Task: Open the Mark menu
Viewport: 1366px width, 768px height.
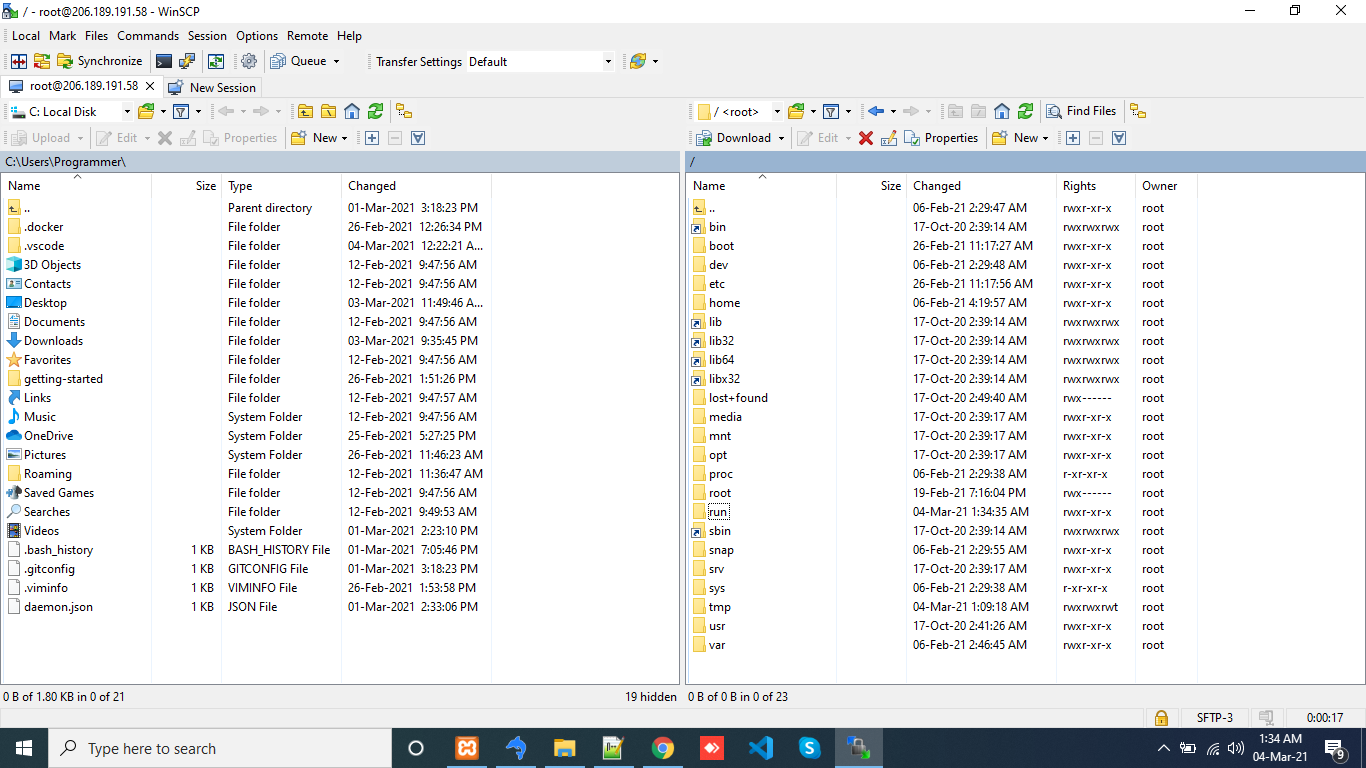Action: pyautogui.click(x=63, y=35)
